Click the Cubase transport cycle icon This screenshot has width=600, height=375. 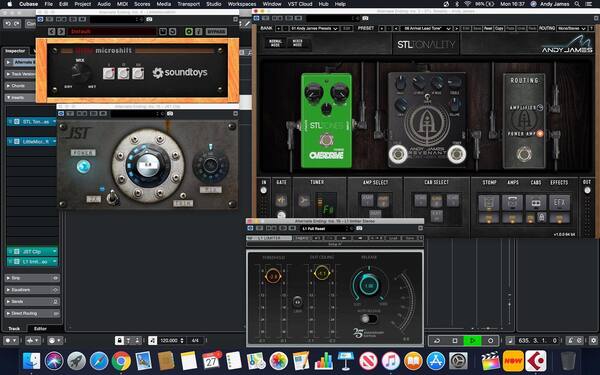(437, 341)
